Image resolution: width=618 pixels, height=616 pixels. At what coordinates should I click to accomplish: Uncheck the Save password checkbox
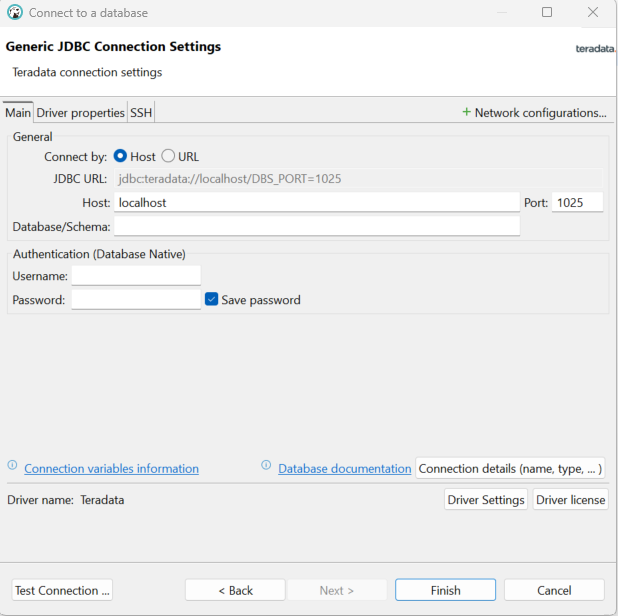click(x=212, y=300)
